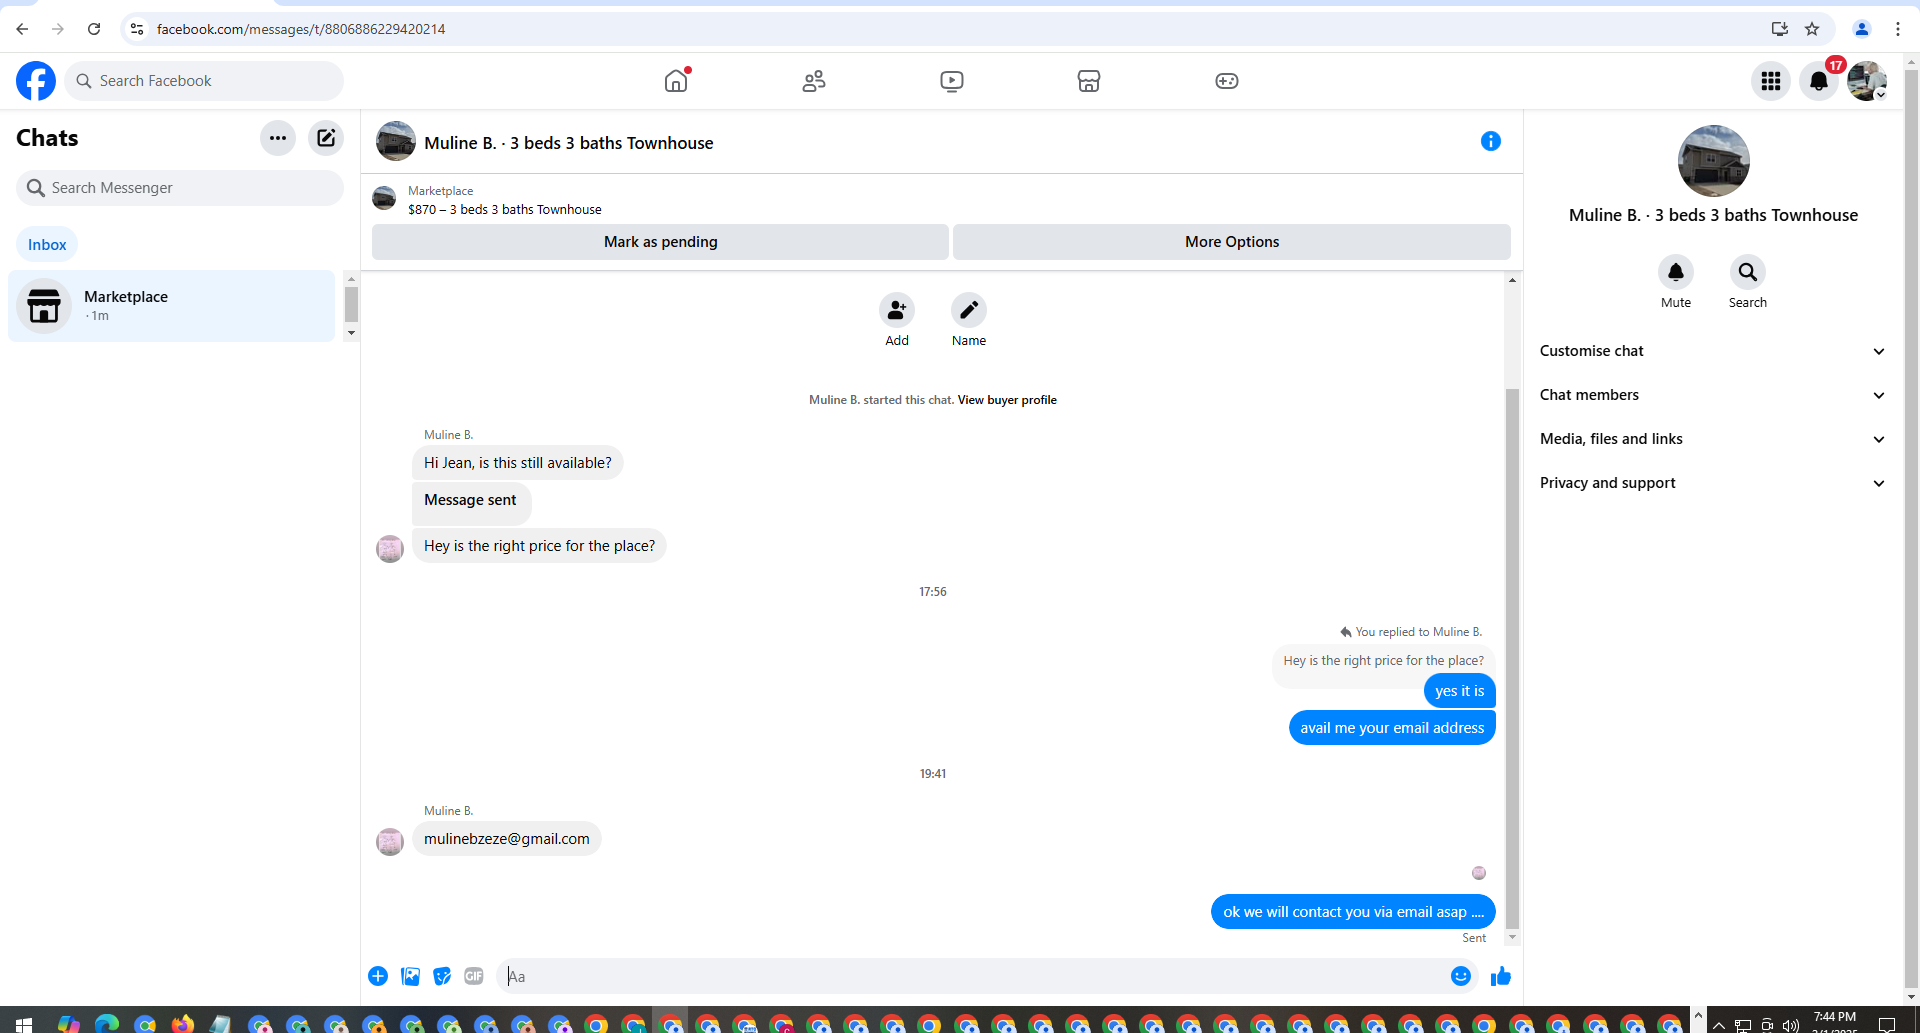The width and height of the screenshot is (1920, 1033).
Task: Send a thumbs-up like
Action: click(x=1501, y=976)
